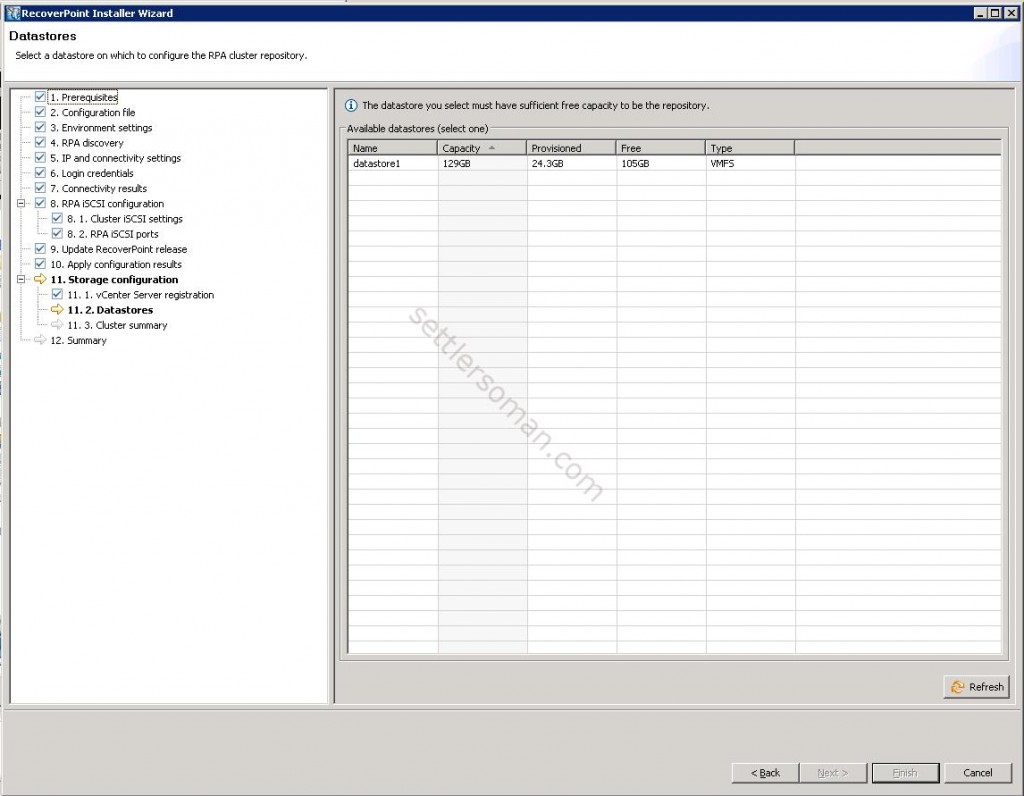Toggle the checkbox for 1. Prerequisites
1024x796 pixels.
(x=39, y=98)
